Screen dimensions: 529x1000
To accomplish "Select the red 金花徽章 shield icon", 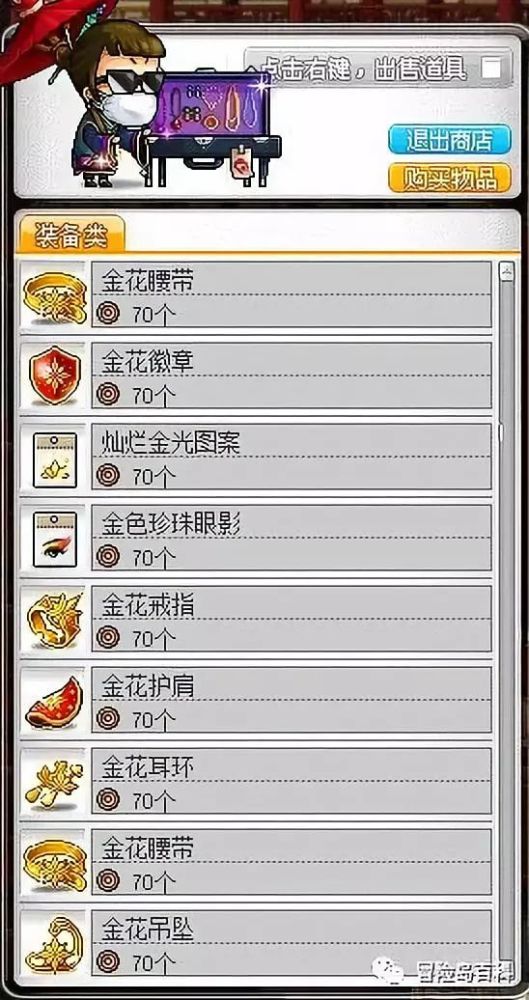I will [54, 376].
